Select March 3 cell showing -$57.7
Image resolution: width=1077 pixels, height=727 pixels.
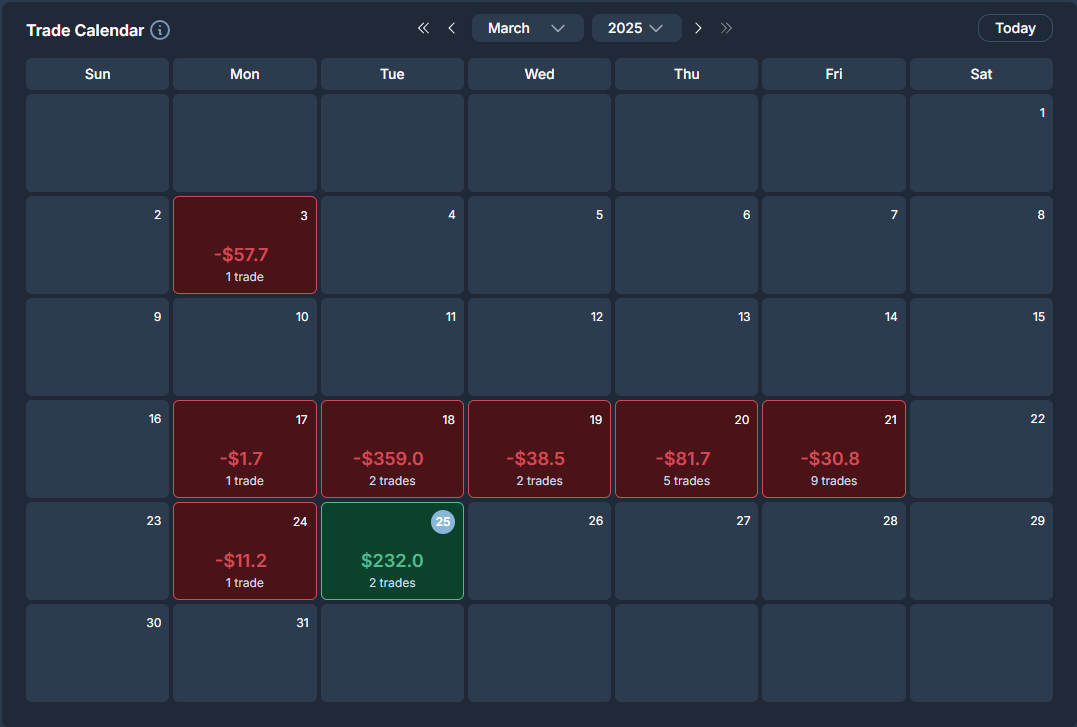click(245, 245)
